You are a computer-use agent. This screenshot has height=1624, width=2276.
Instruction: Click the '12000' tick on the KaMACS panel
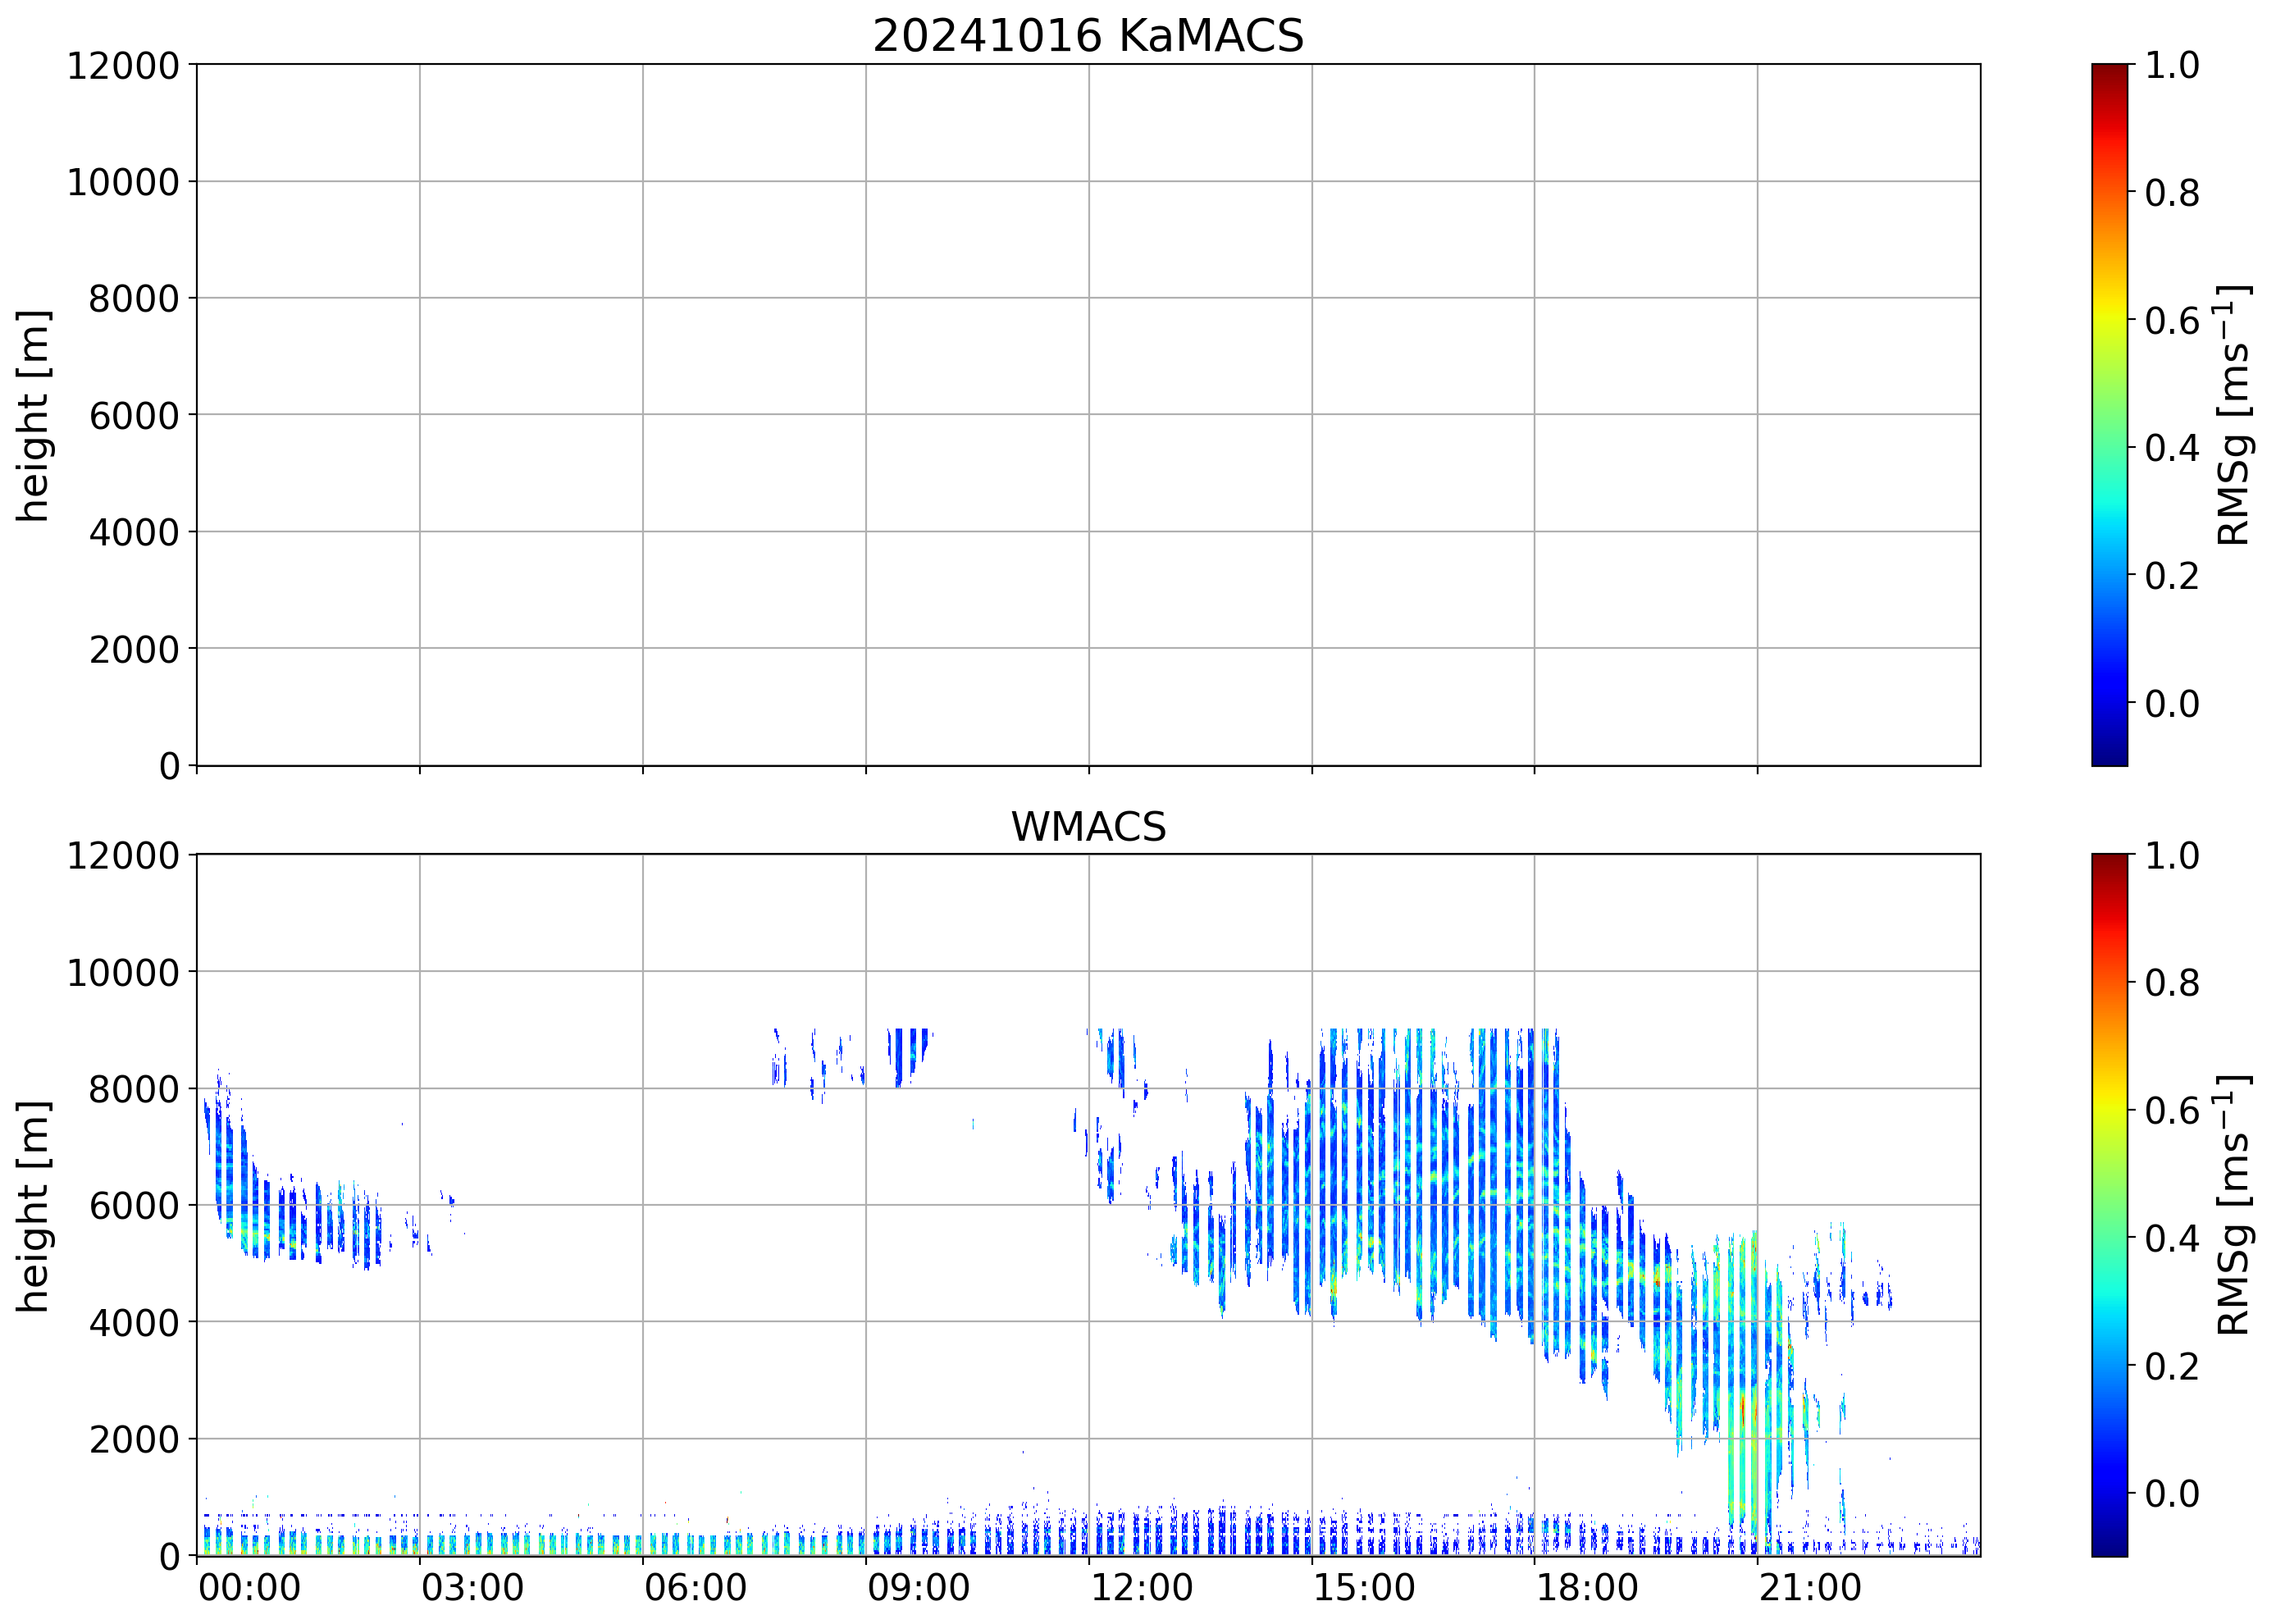123,66
